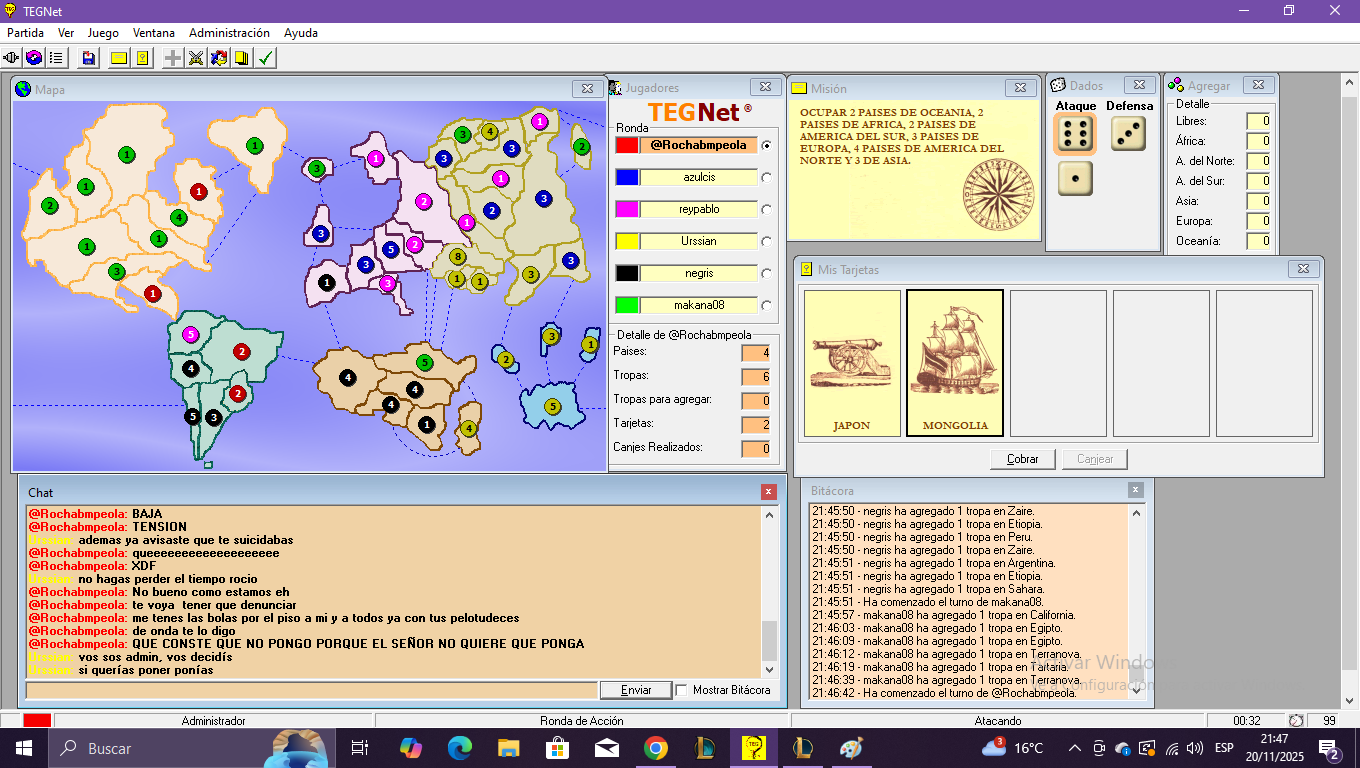Click the magenta color swatch beside reypablo
Viewport: 1360px width, 768px height.
click(x=627, y=209)
